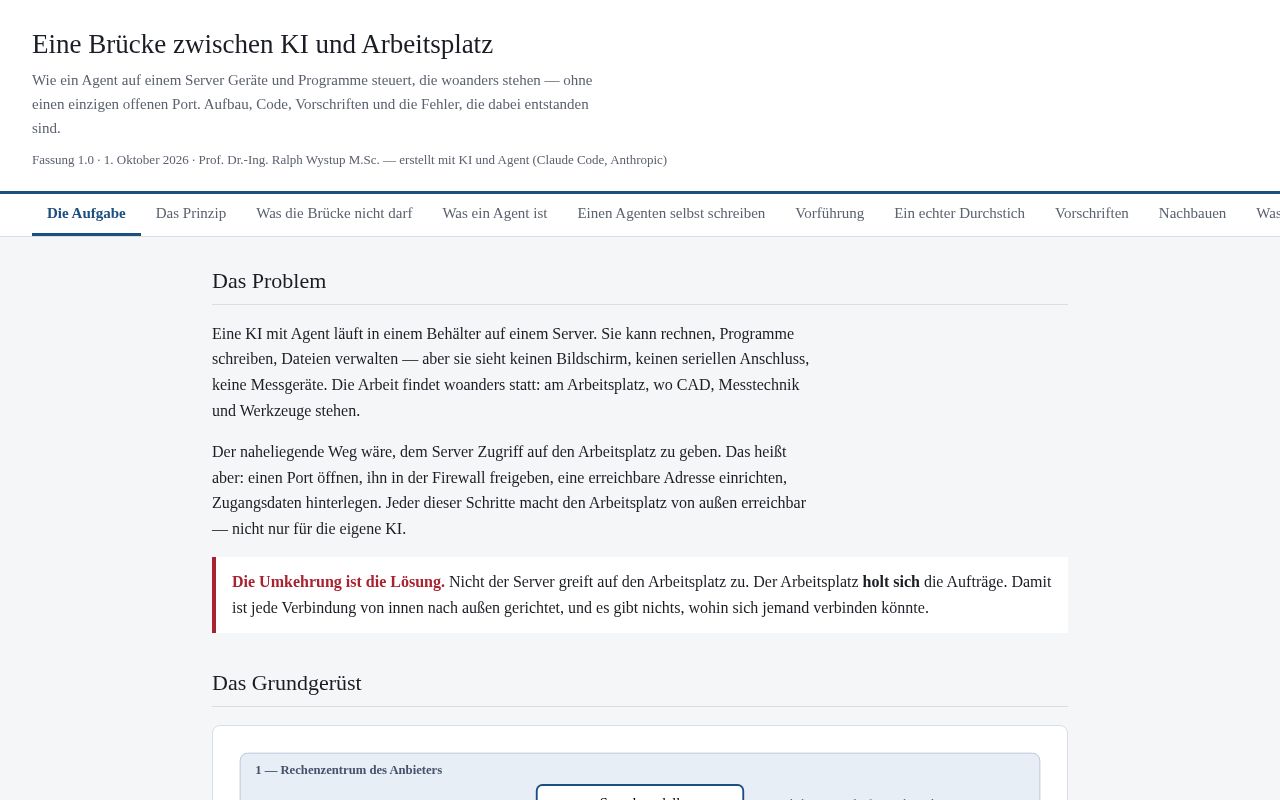Click the version line 'Fassung 1.0 · 1. Oktober 2026'
The image size is (1280, 800).
[349, 160]
